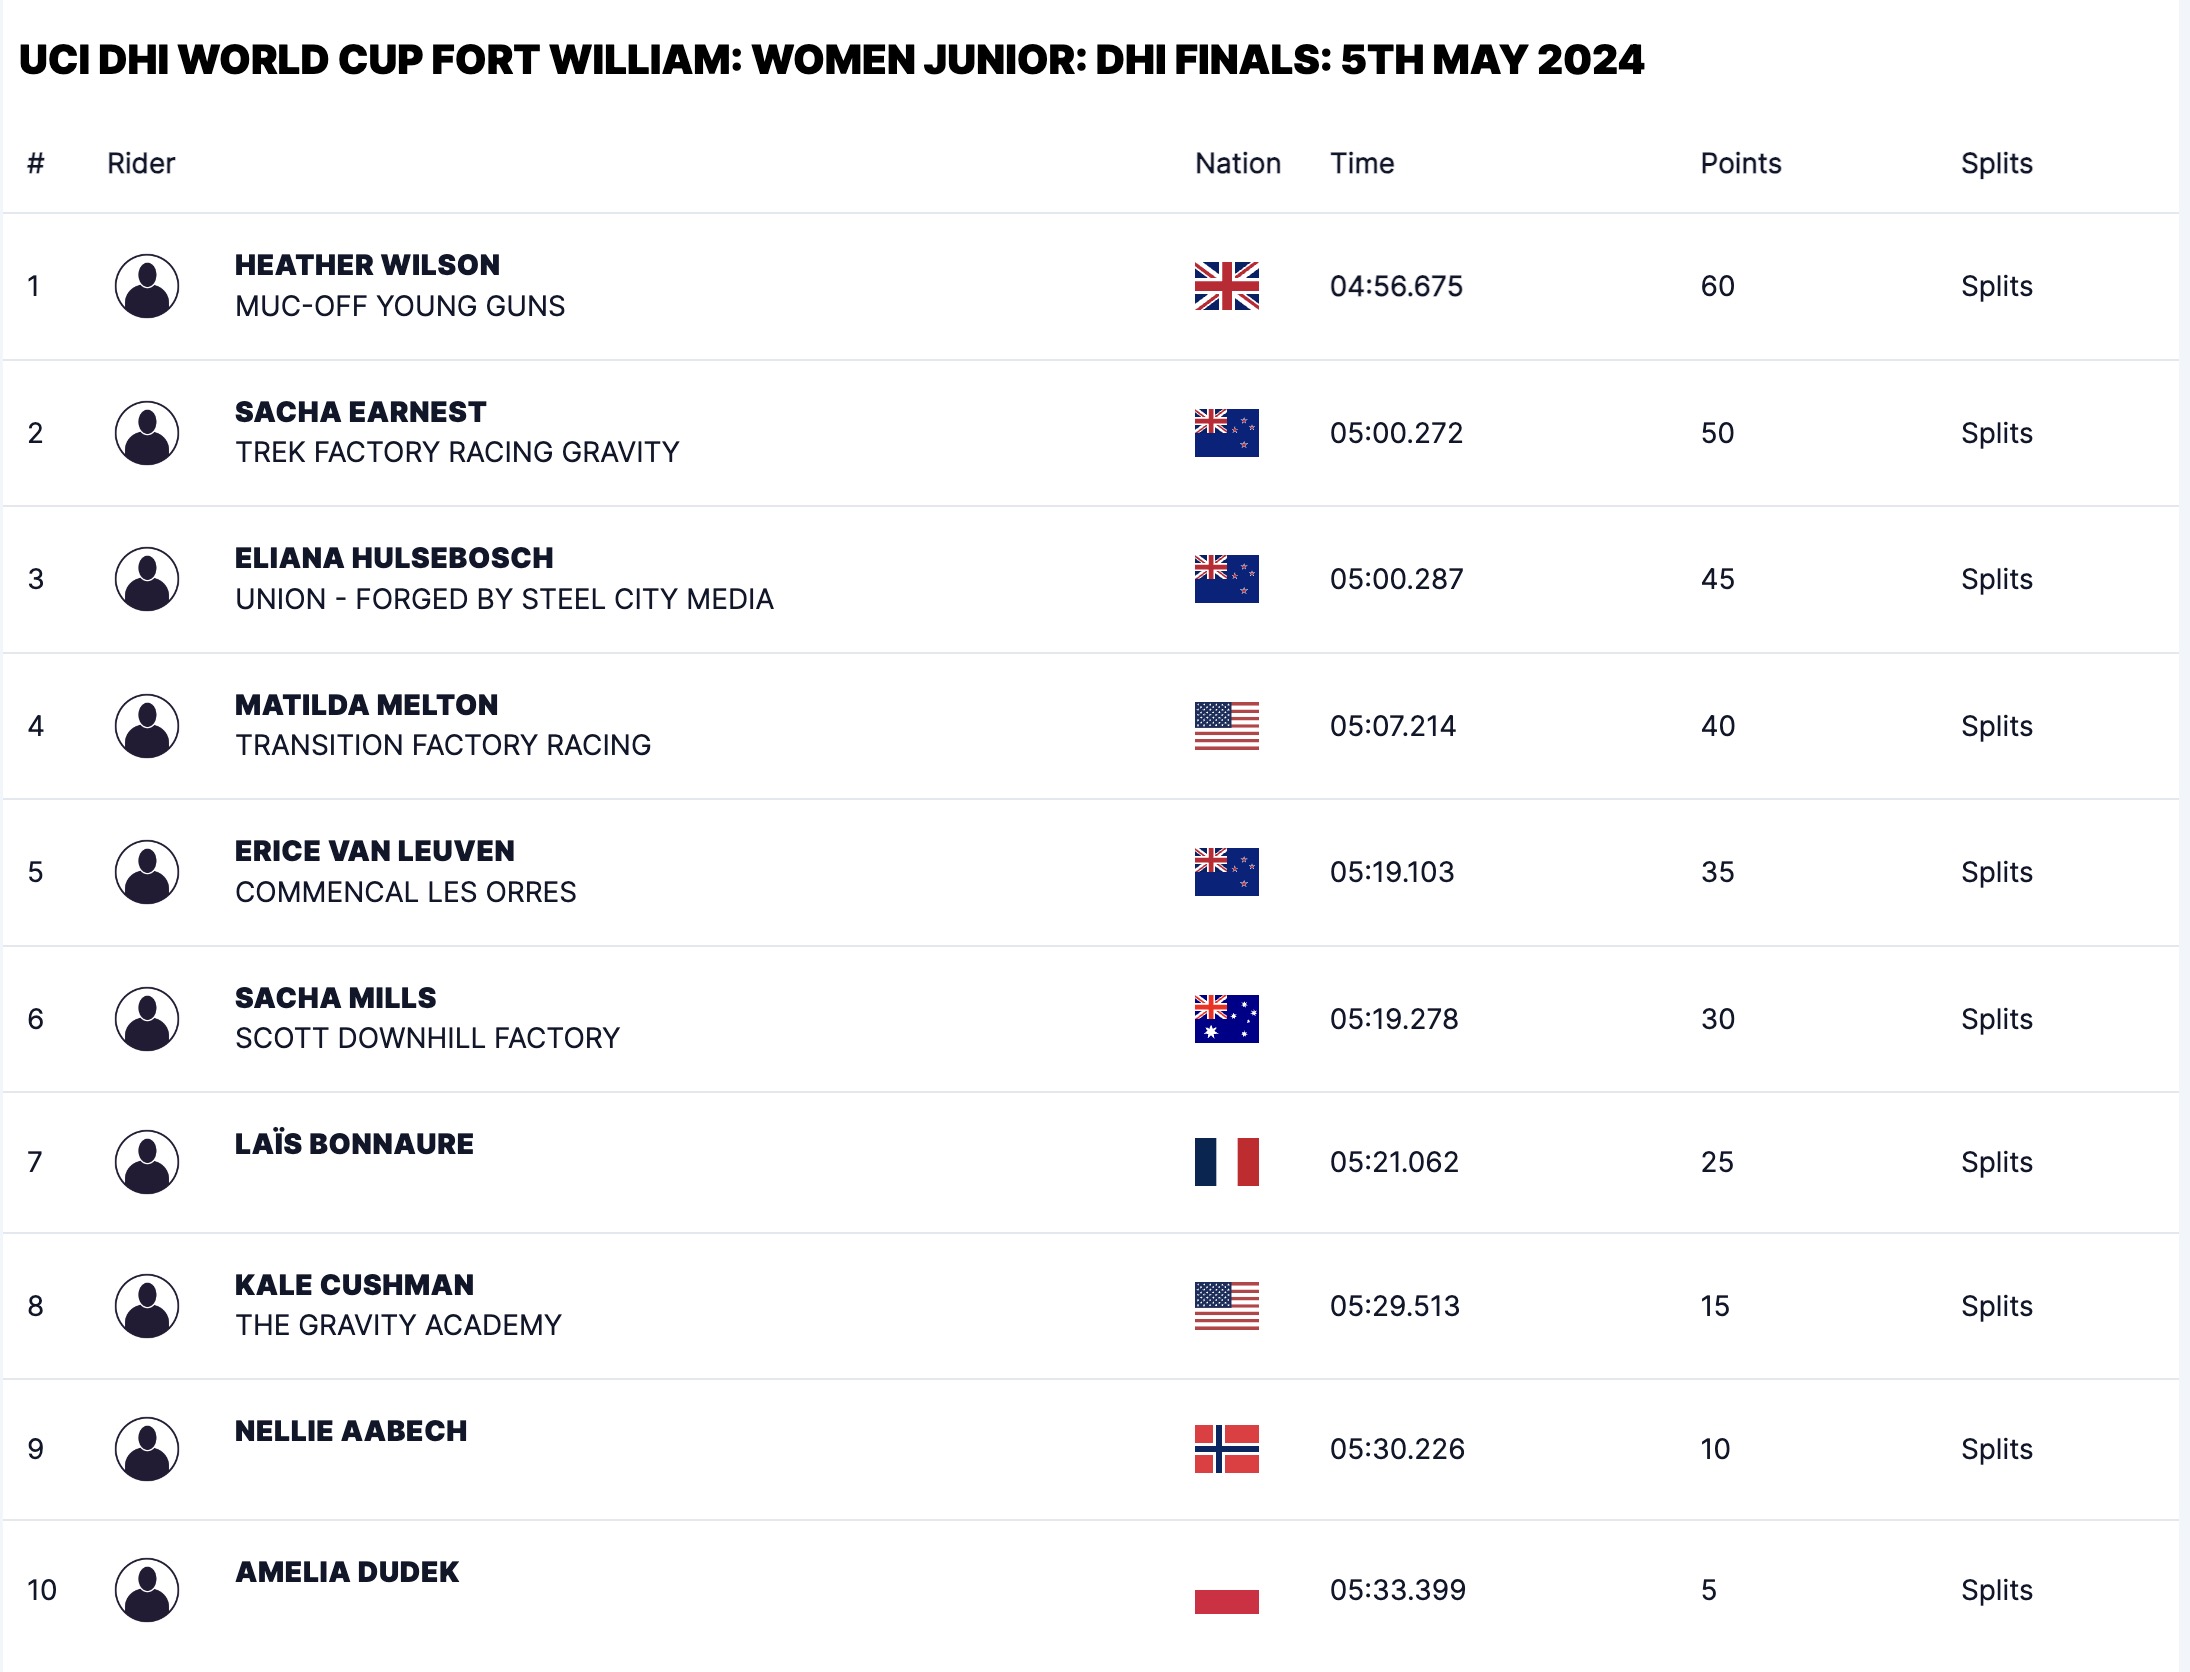Click the Nation column header
The width and height of the screenshot is (2190, 1672).
(x=1237, y=163)
